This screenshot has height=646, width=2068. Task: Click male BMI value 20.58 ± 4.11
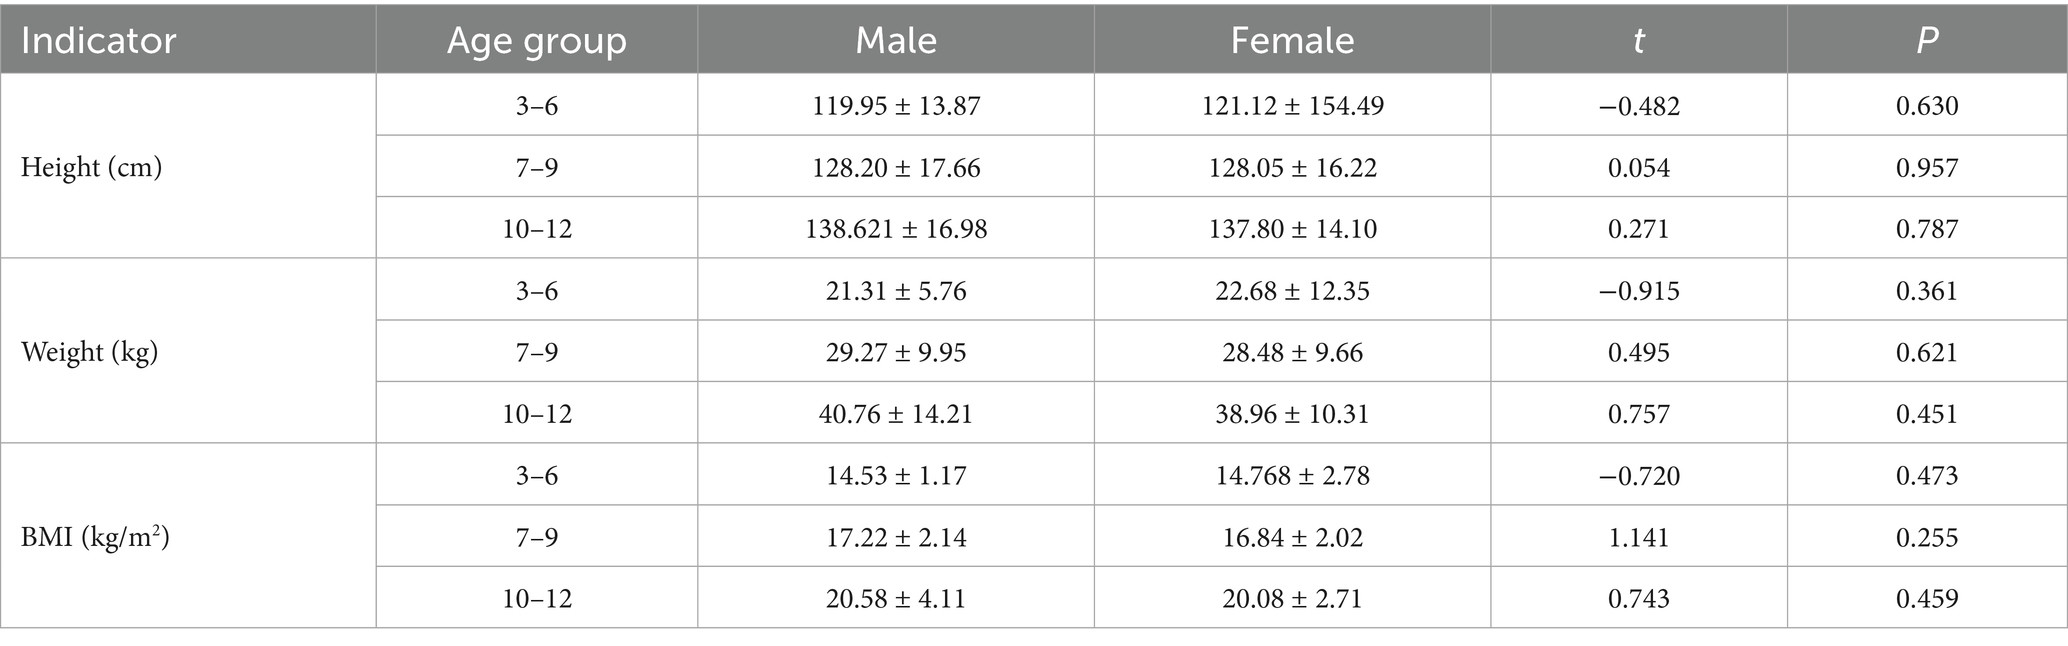(x=896, y=599)
